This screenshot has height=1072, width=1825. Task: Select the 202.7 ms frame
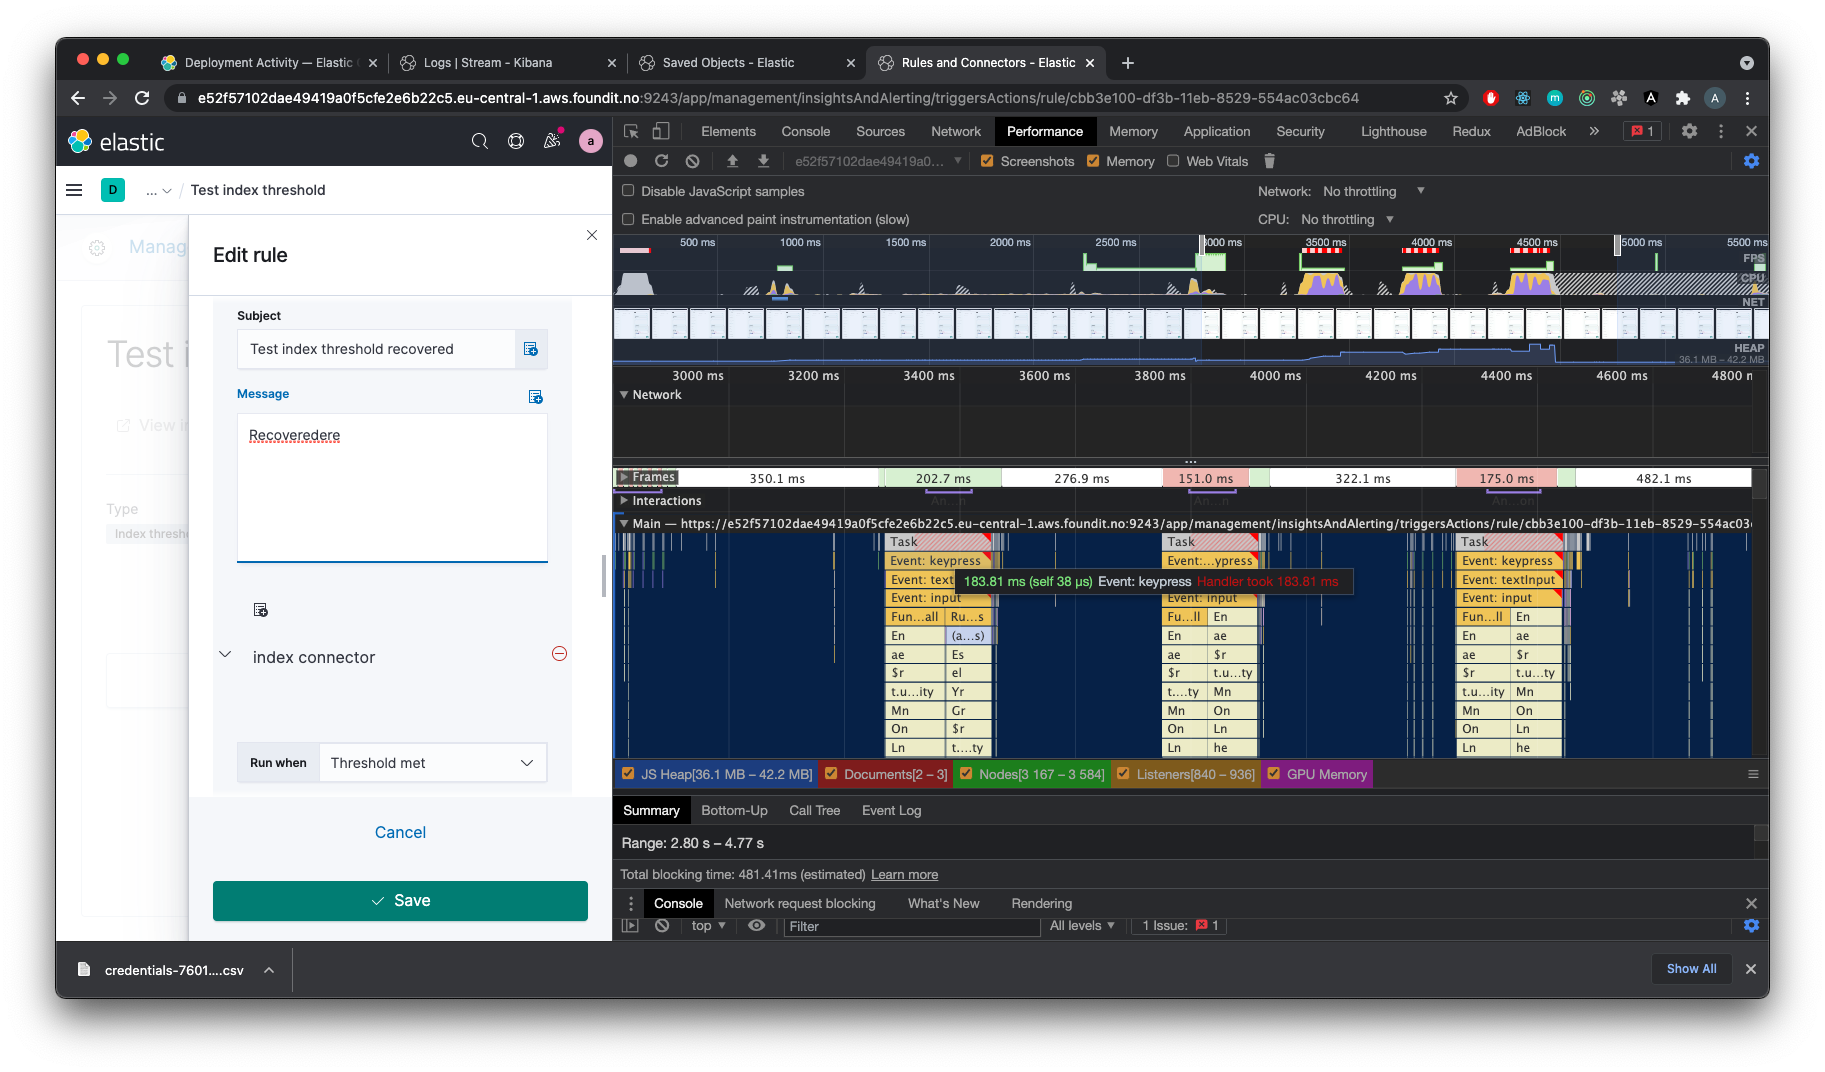click(x=942, y=479)
